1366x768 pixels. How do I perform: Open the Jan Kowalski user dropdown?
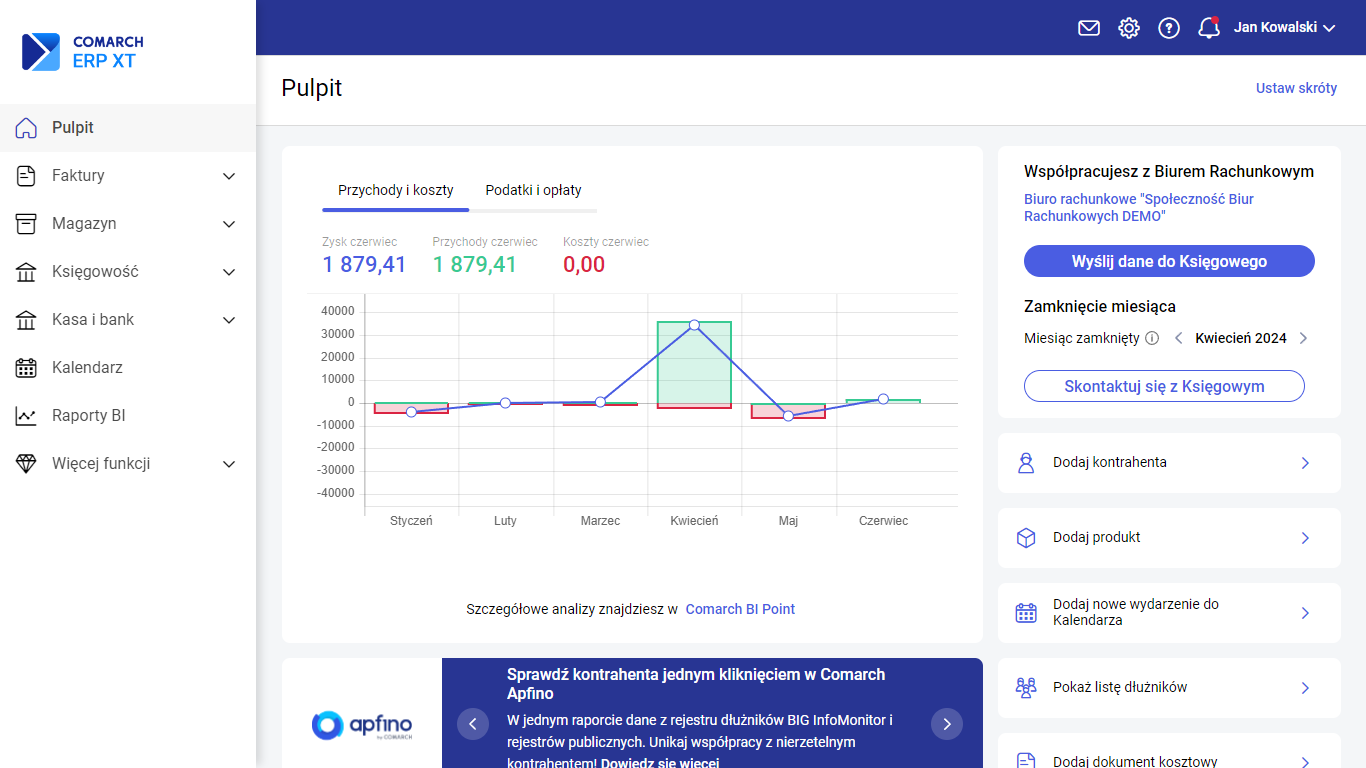[1284, 28]
